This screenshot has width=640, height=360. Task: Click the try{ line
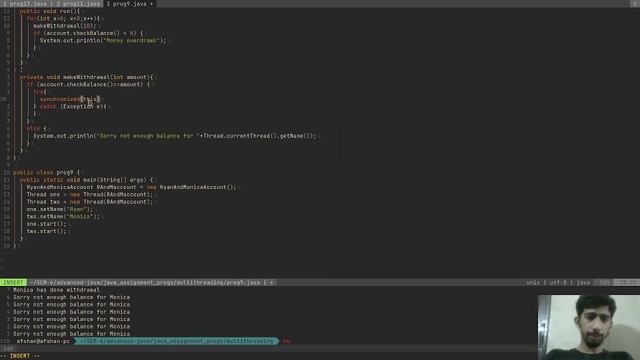click(40, 92)
